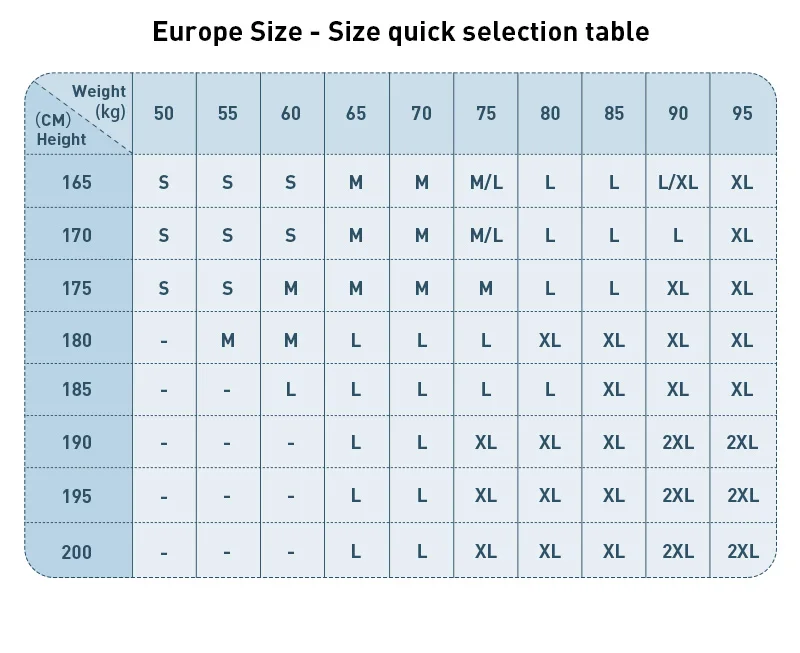Click the 2XL cell in bottom-right corner
Screen dimensions: 800x653
click(x=742, y=551)
